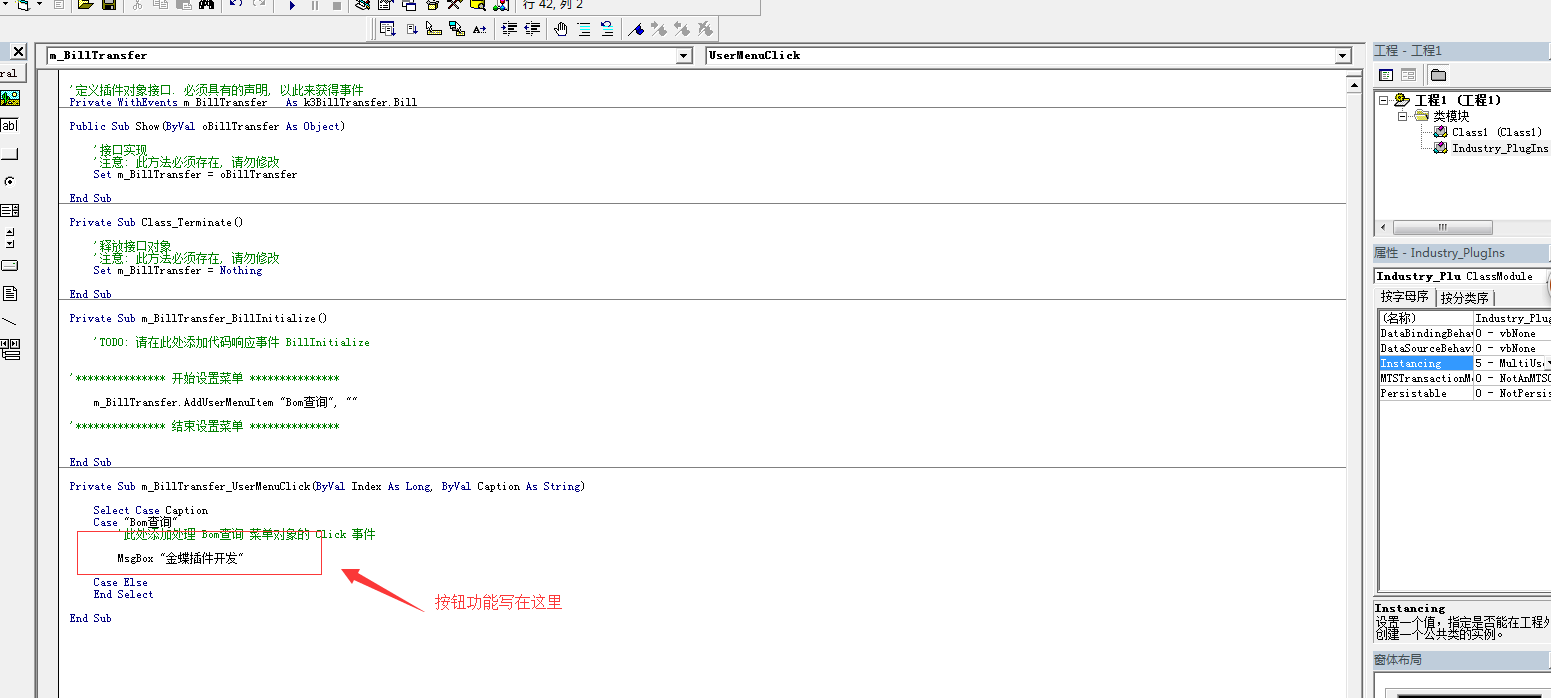Viewport: 1551px width, 698px height.
Task: Select OptionButton control in toolbox
Action: tap(9, 182)
